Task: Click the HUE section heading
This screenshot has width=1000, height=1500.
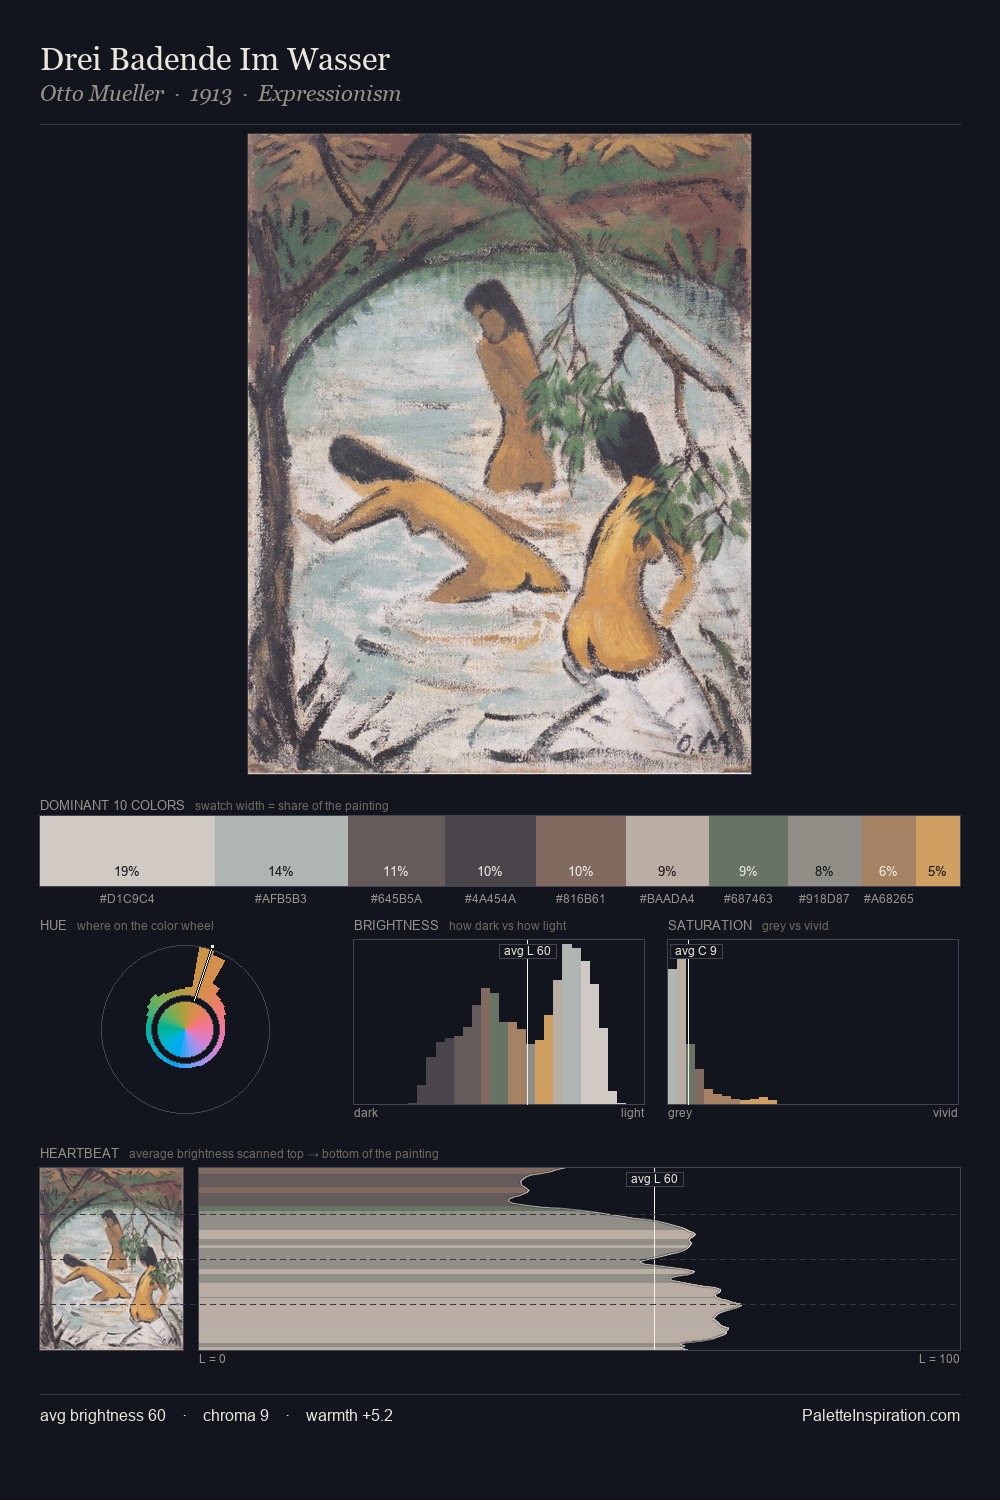Action: (53, 925)
